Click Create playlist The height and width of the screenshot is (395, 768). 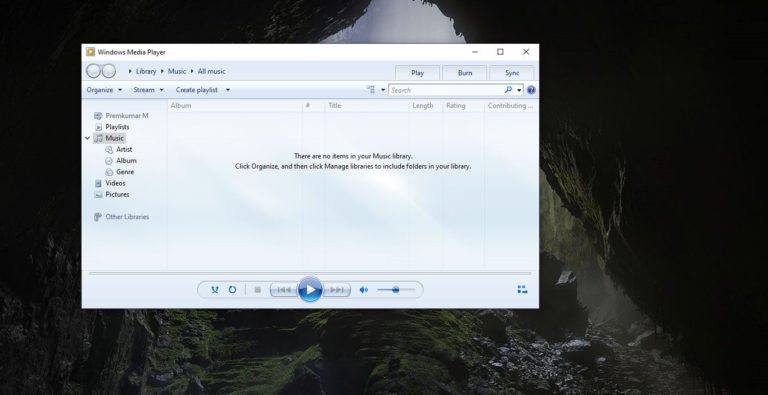tap(197, 90)
